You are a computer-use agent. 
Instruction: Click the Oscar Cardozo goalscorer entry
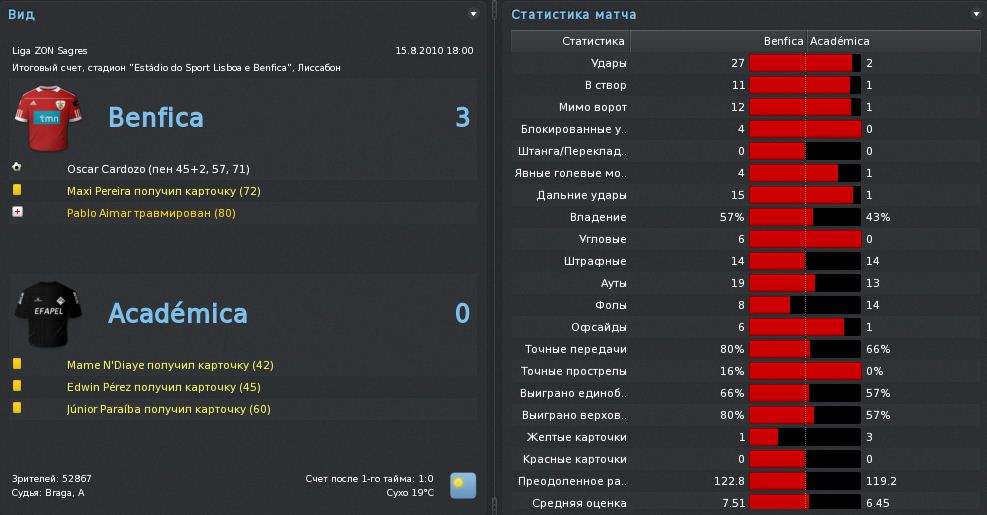click(x=158, y=169)
